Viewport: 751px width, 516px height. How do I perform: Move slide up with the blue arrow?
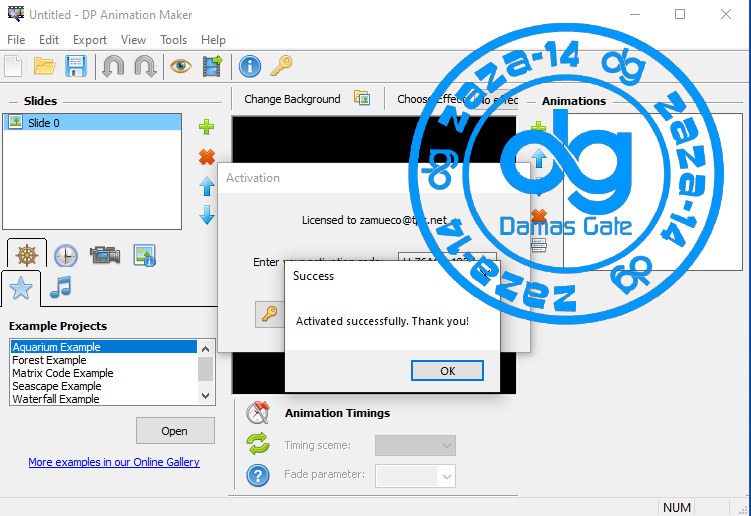tap(207, 186)
